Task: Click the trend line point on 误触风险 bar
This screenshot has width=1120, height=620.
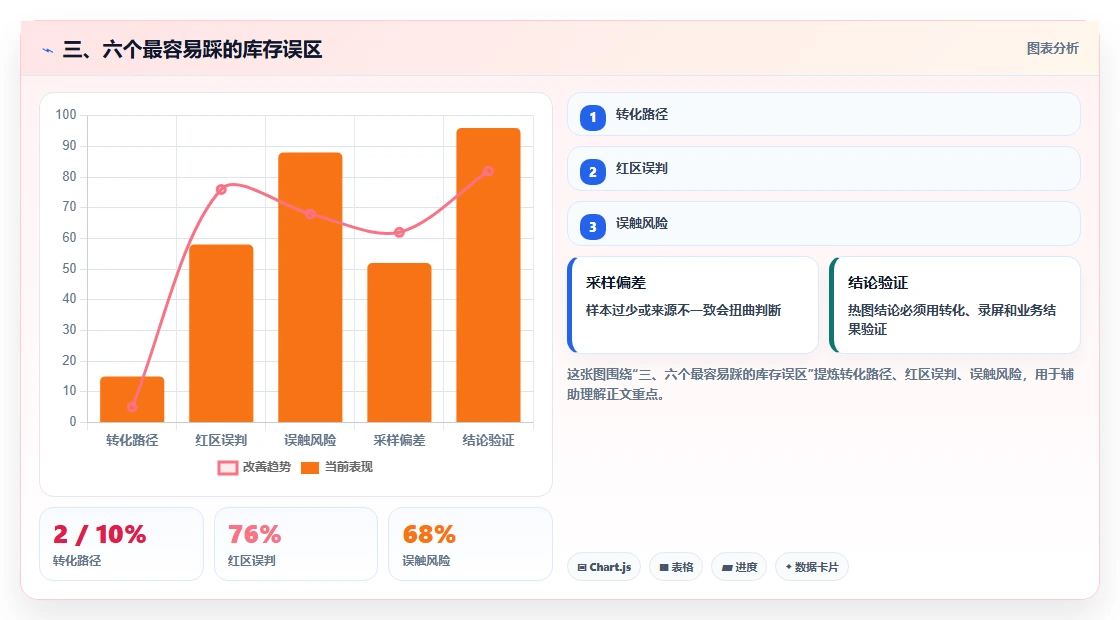Action: [x=310, y=214]
